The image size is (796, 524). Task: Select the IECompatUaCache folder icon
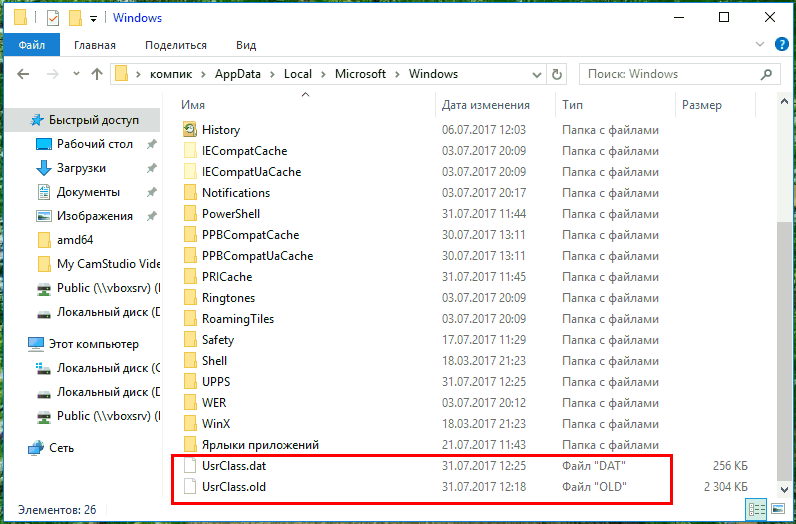click(x=190, y=172)
